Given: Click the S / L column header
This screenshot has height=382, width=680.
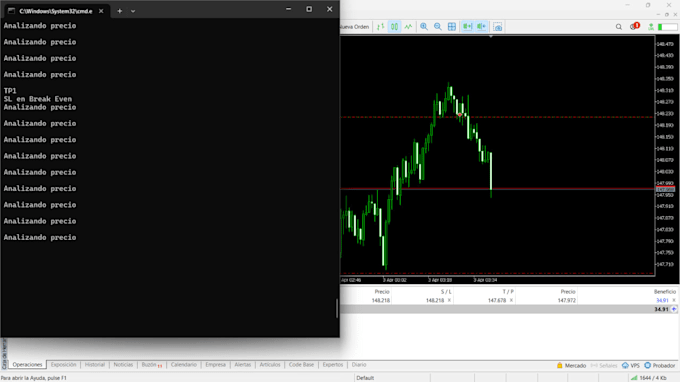Looking at the screenshot, I should click(446, 292).
